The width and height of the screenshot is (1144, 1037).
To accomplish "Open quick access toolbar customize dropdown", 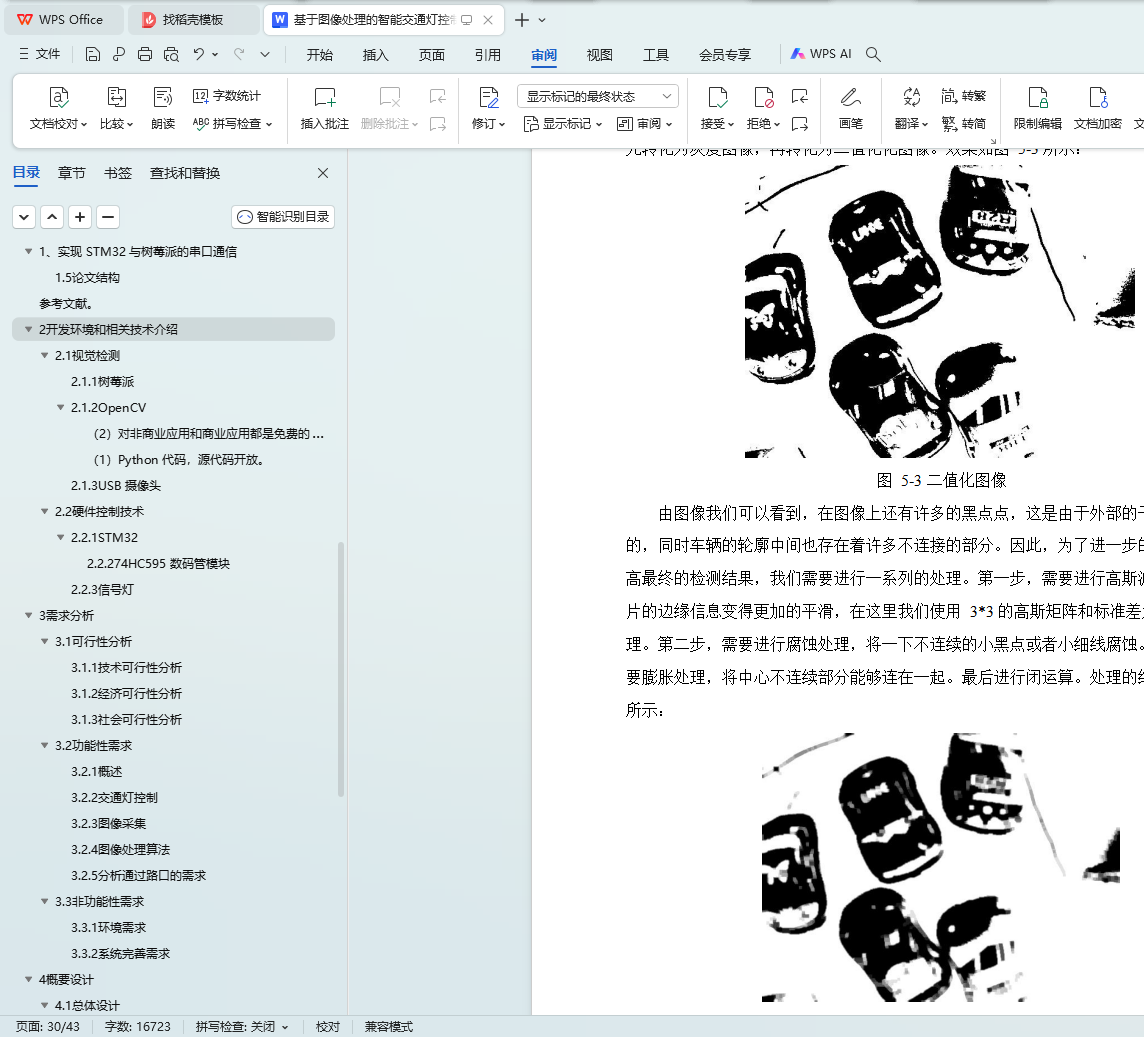I will click(265, 54).
